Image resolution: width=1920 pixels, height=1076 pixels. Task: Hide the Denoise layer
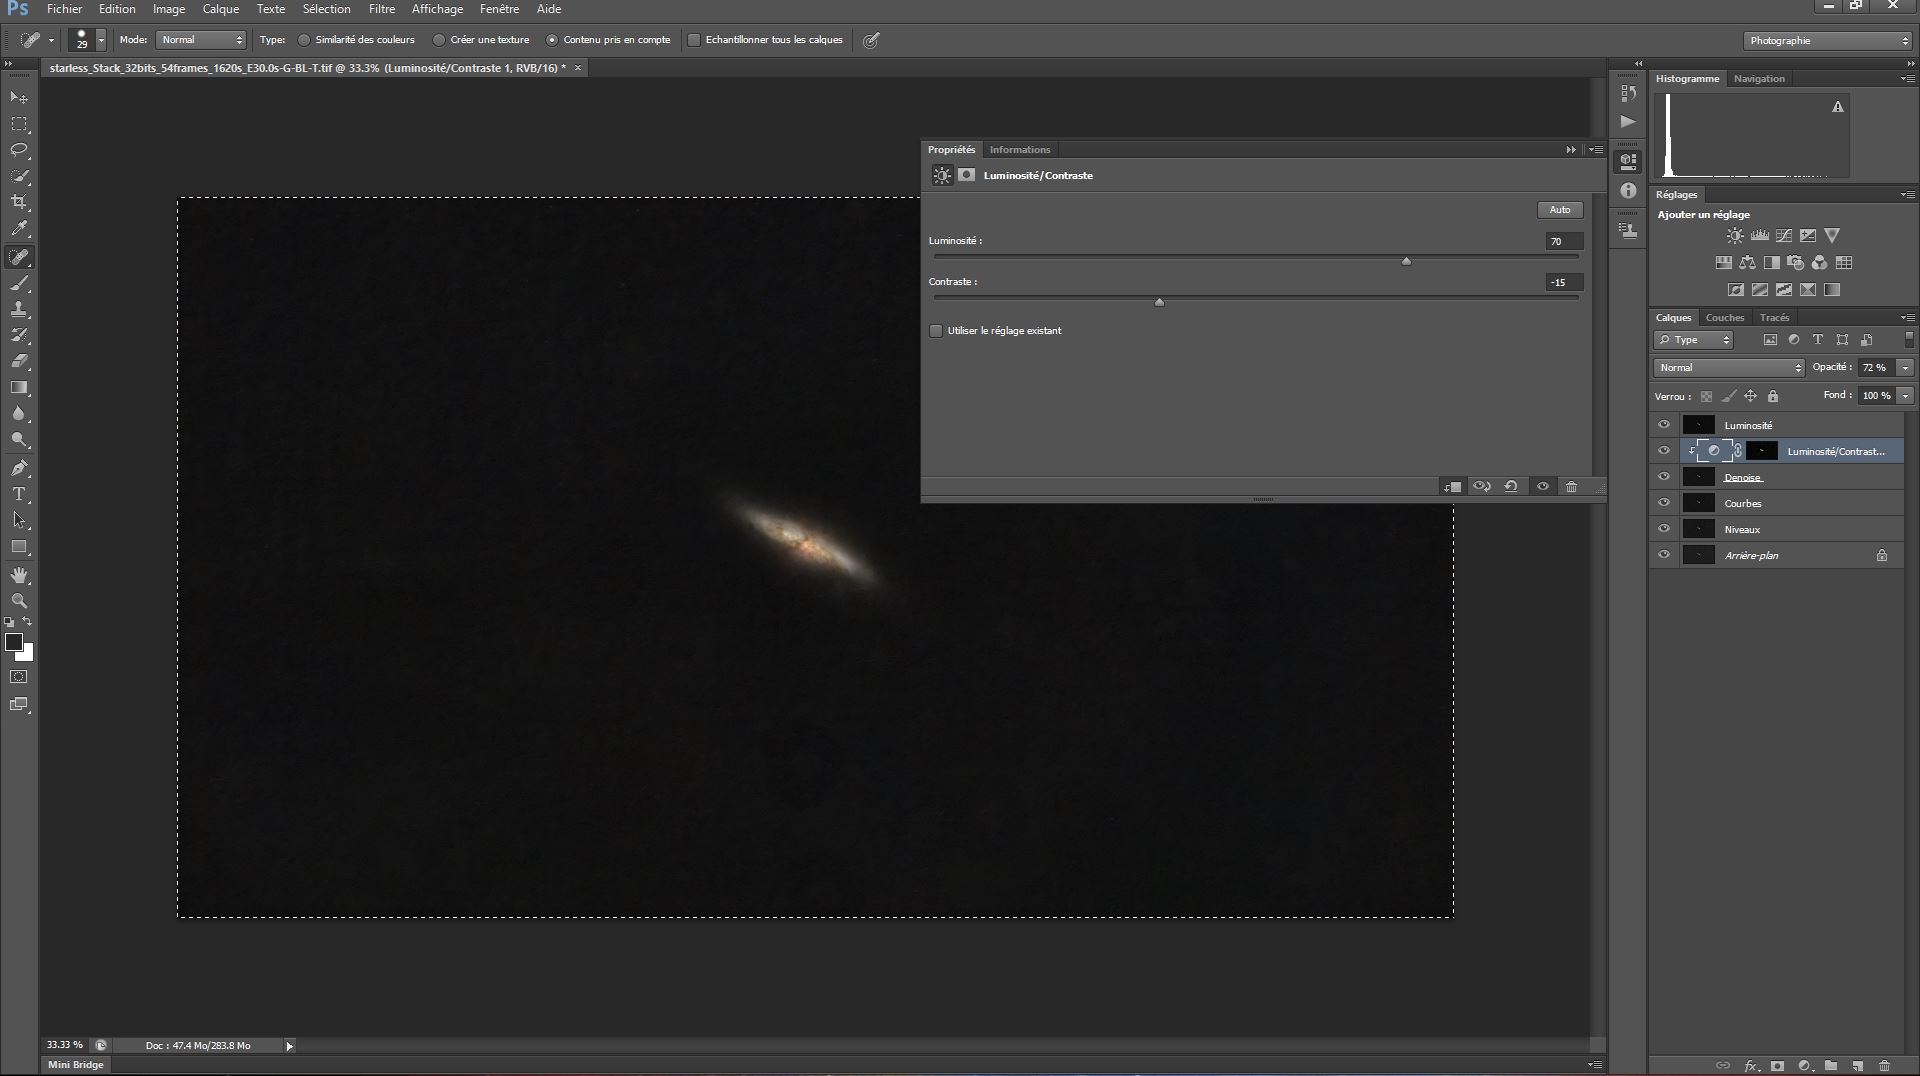click(x=1664, y=477)
